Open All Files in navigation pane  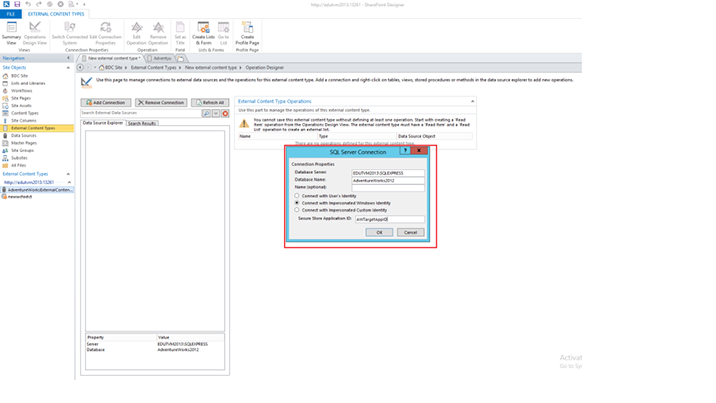point(18,165)
